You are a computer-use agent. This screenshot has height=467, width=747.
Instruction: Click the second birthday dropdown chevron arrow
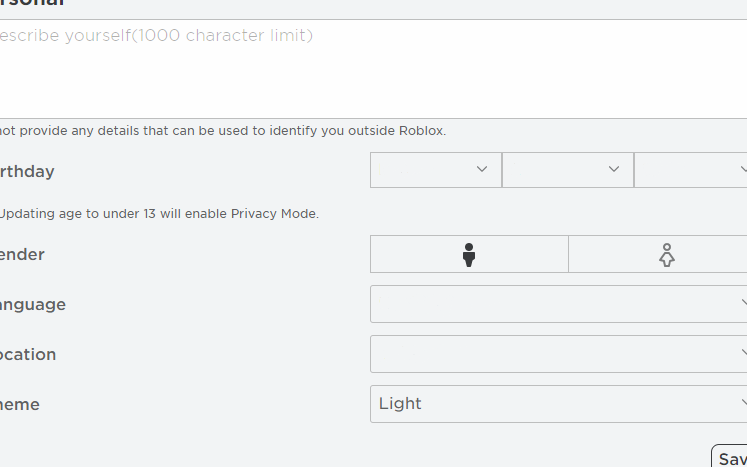[x=614, y=169]
